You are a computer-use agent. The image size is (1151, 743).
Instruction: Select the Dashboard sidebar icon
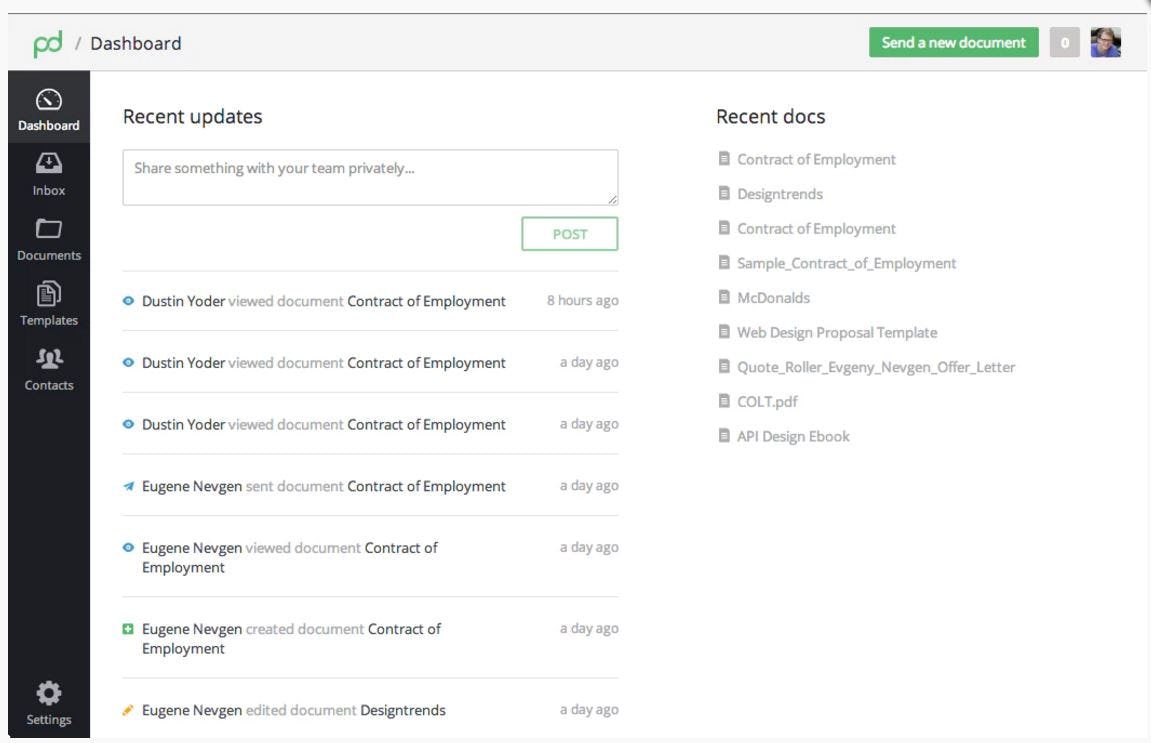[x=48, y=109]
